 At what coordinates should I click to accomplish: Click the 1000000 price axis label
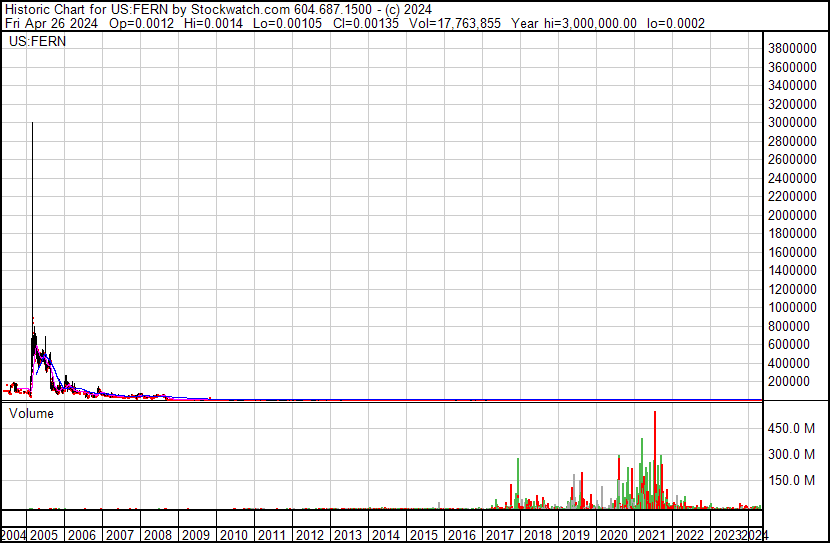pos(792,307)
